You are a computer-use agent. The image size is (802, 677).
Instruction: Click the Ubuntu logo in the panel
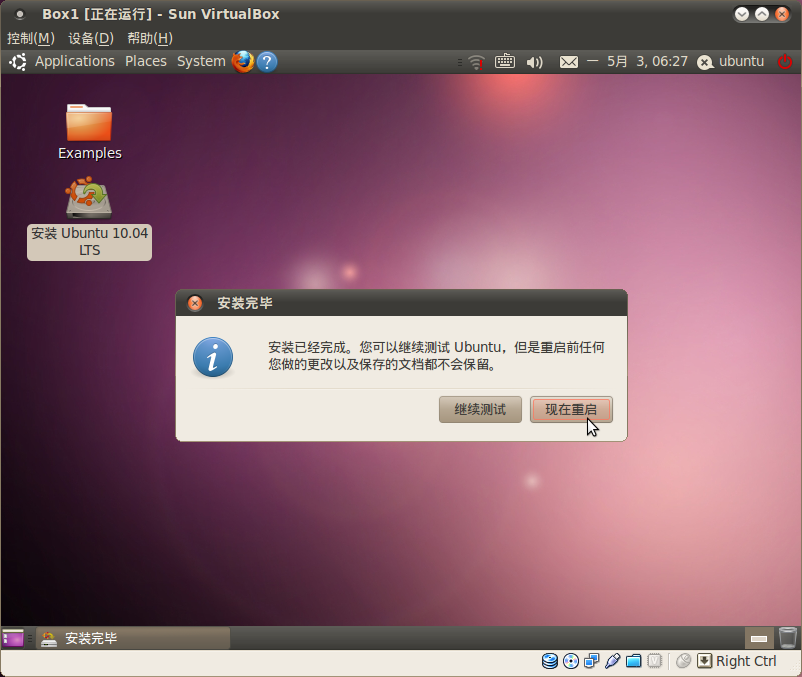pyautogui.click(x=18, y=62)
